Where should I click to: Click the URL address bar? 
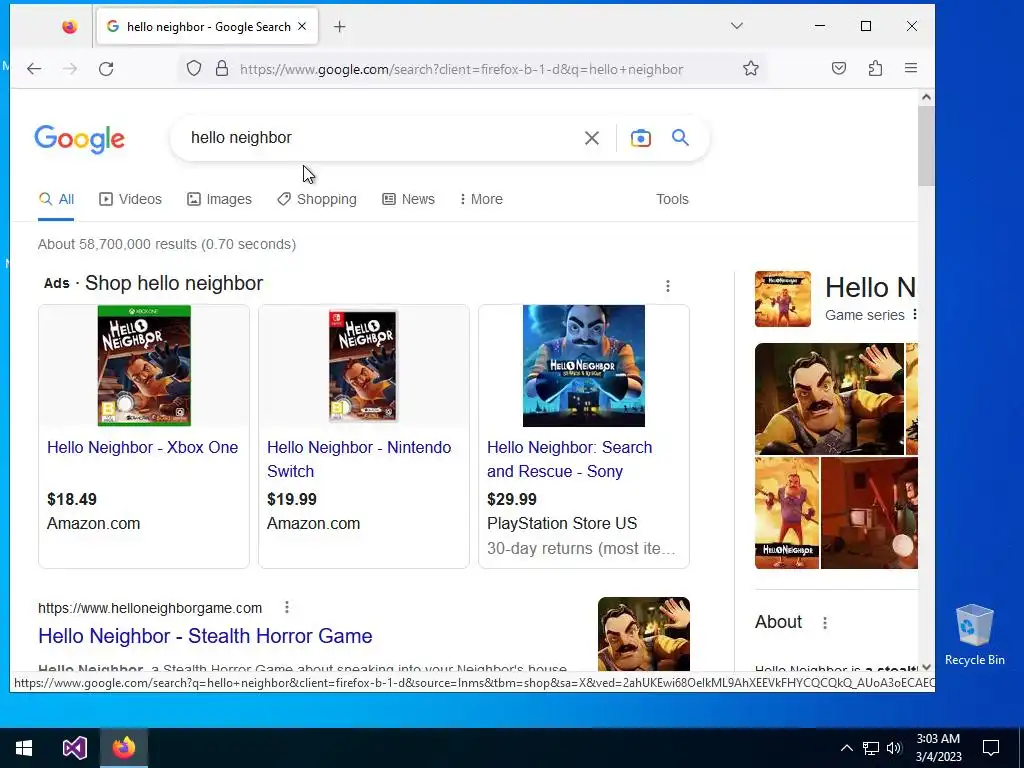click(461, 69)
